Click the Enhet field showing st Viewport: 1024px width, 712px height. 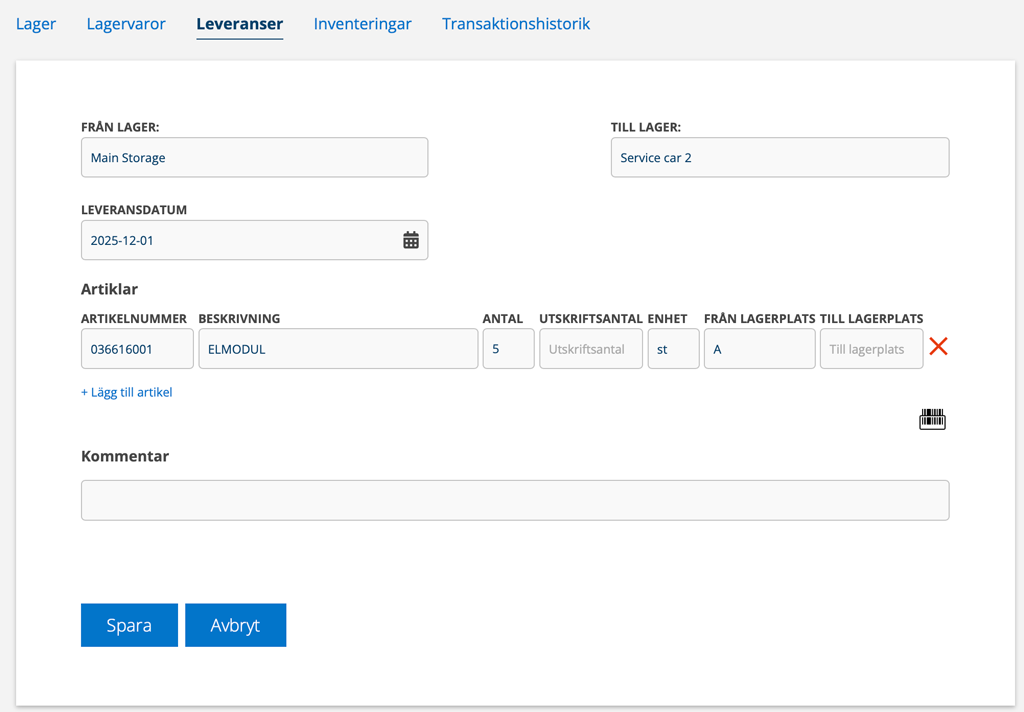[x=673, y=350]
